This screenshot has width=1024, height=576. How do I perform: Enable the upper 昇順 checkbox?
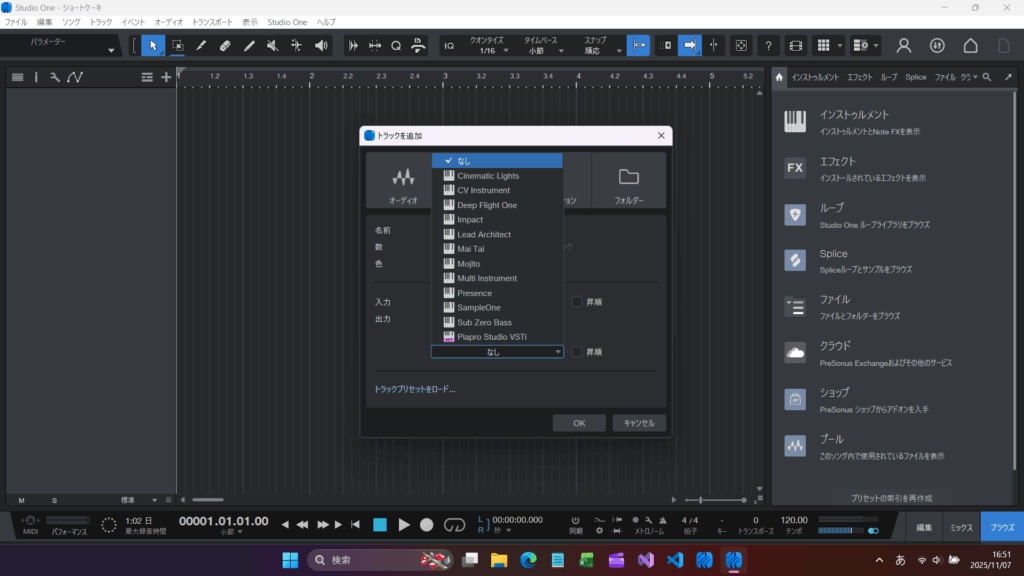[x=577, y=301]
